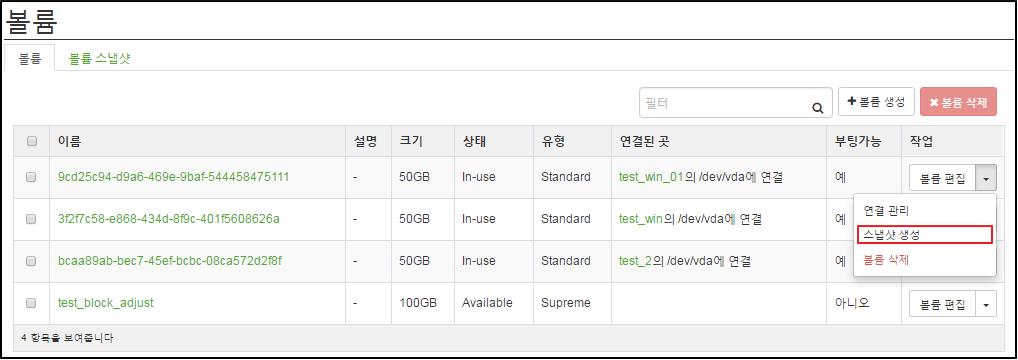Screen dimensions: 1018x360
Task: Click 볼륨 편집 button in first row
Action: pos(943,177)
